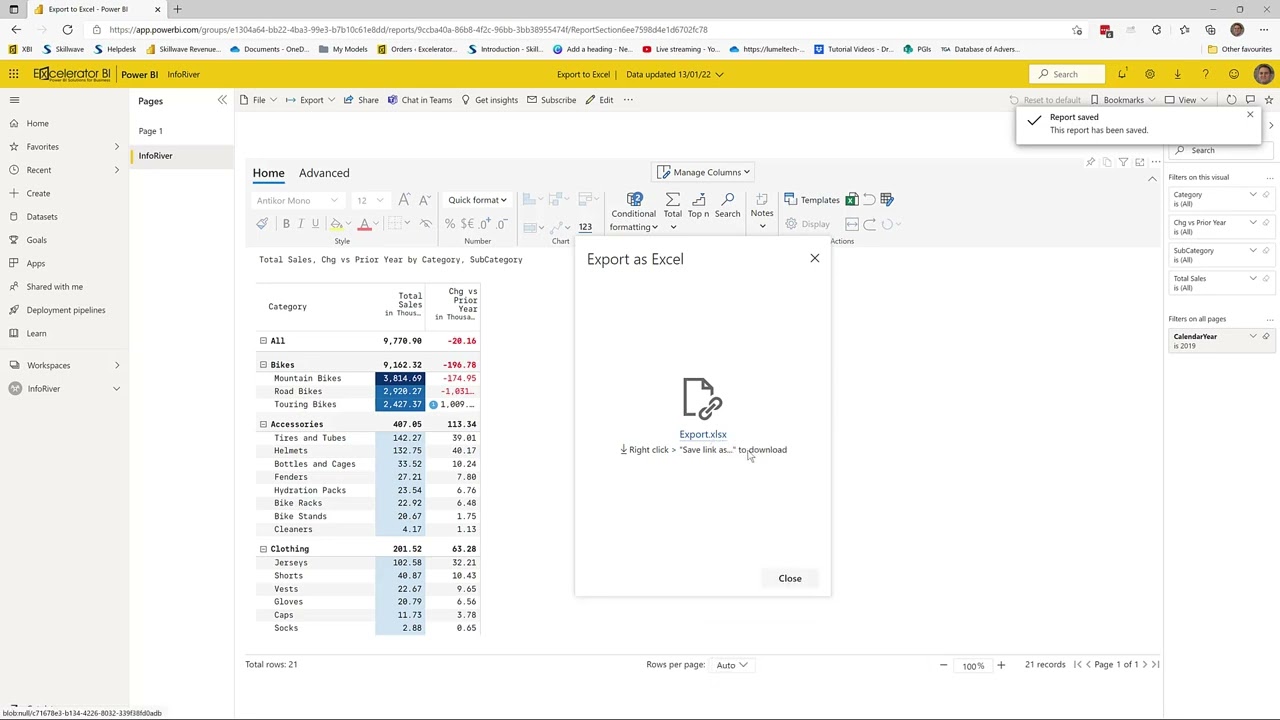
Task: Open the View dropdown
Action: click(1186, 100)
